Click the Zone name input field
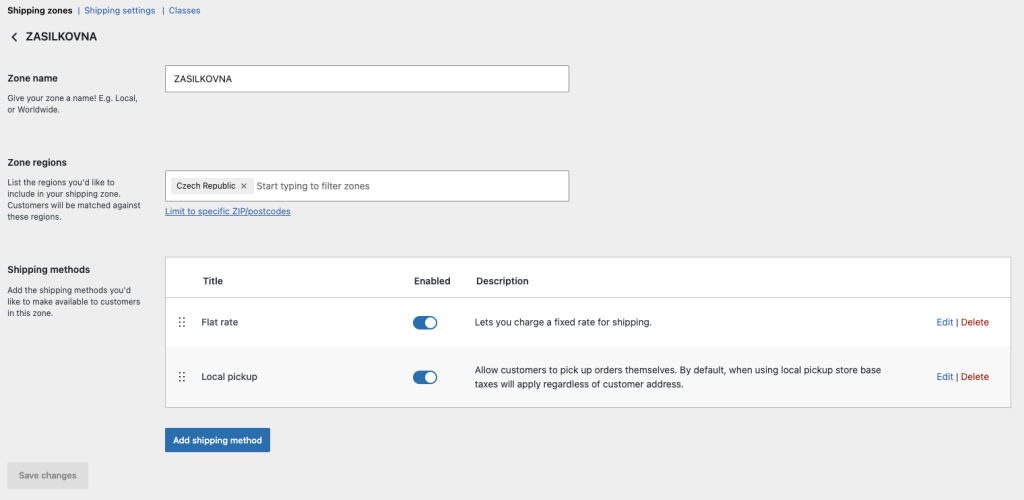The height and width of the screenshot is (500, 1024). pyautogui.click(x=367, y=78)
